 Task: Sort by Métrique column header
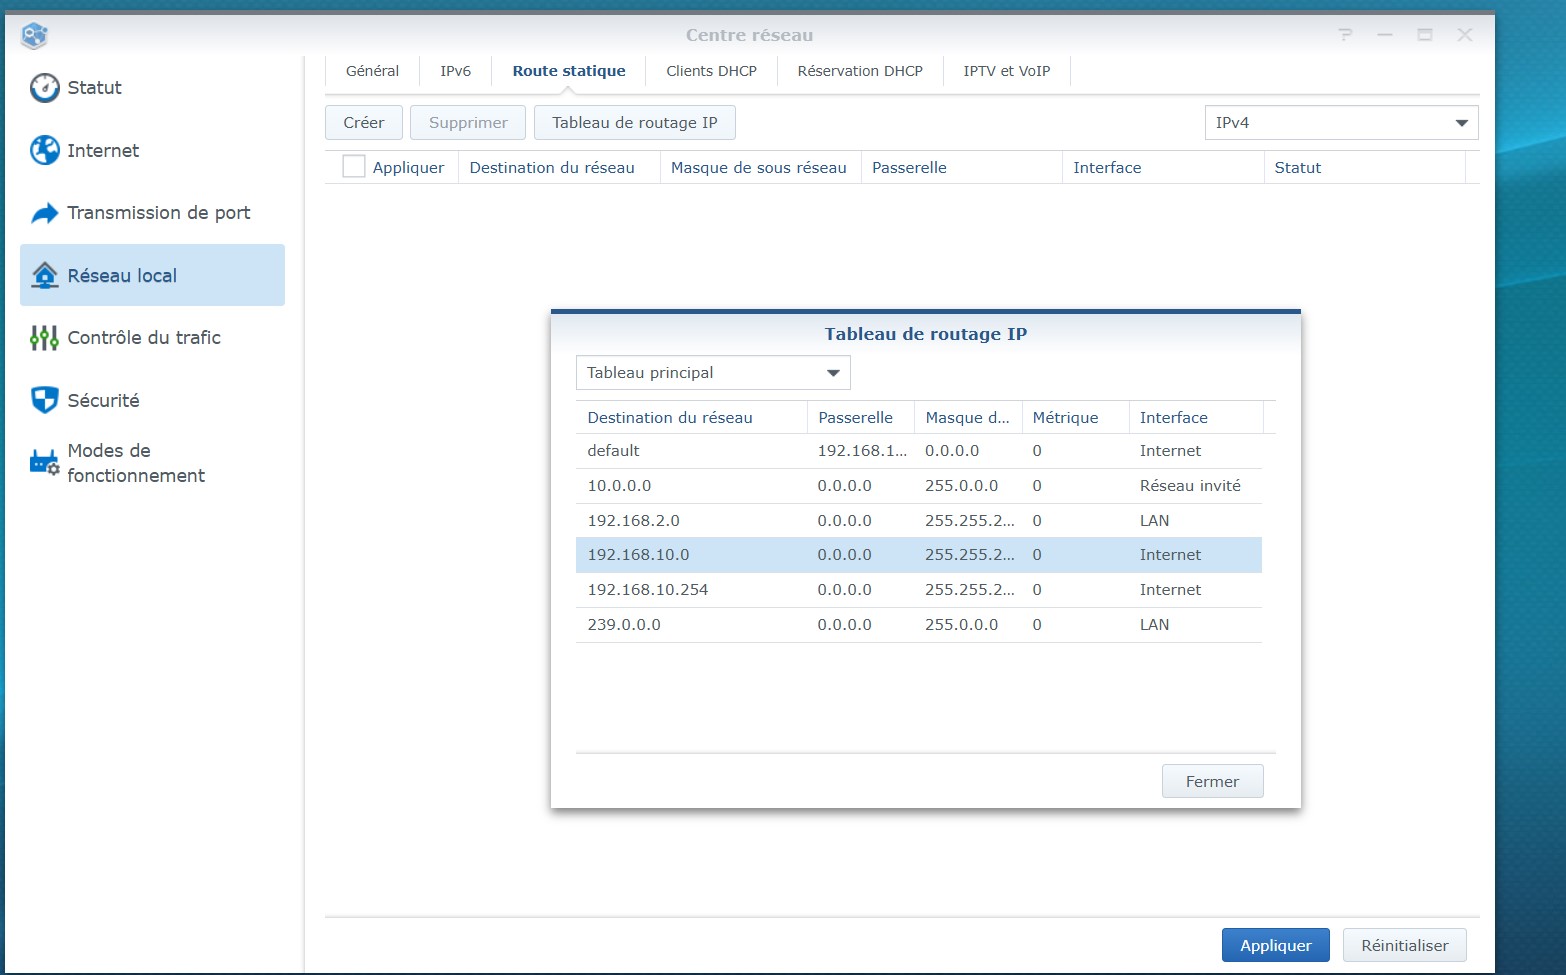[1065, 417]
